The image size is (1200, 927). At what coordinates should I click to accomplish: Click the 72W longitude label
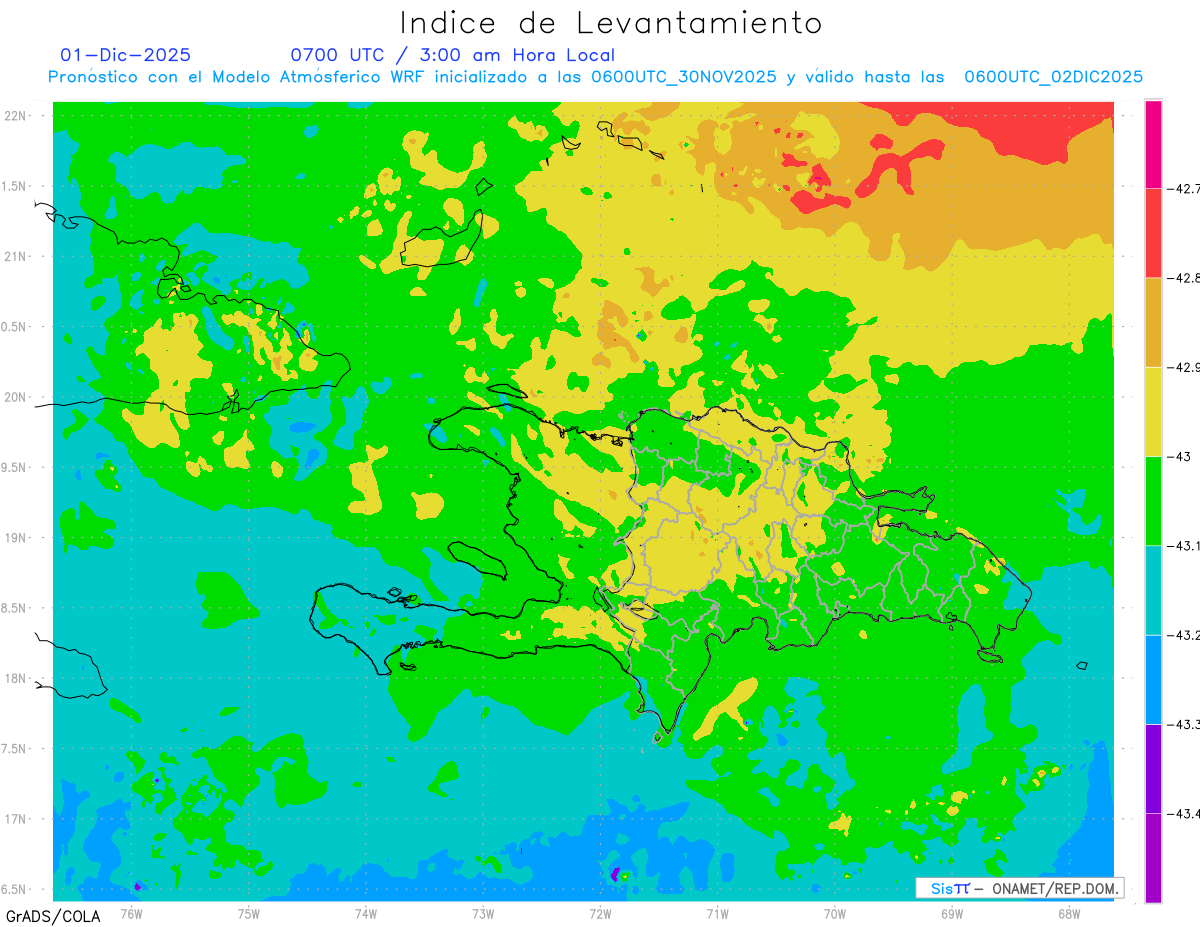[600, 913]
